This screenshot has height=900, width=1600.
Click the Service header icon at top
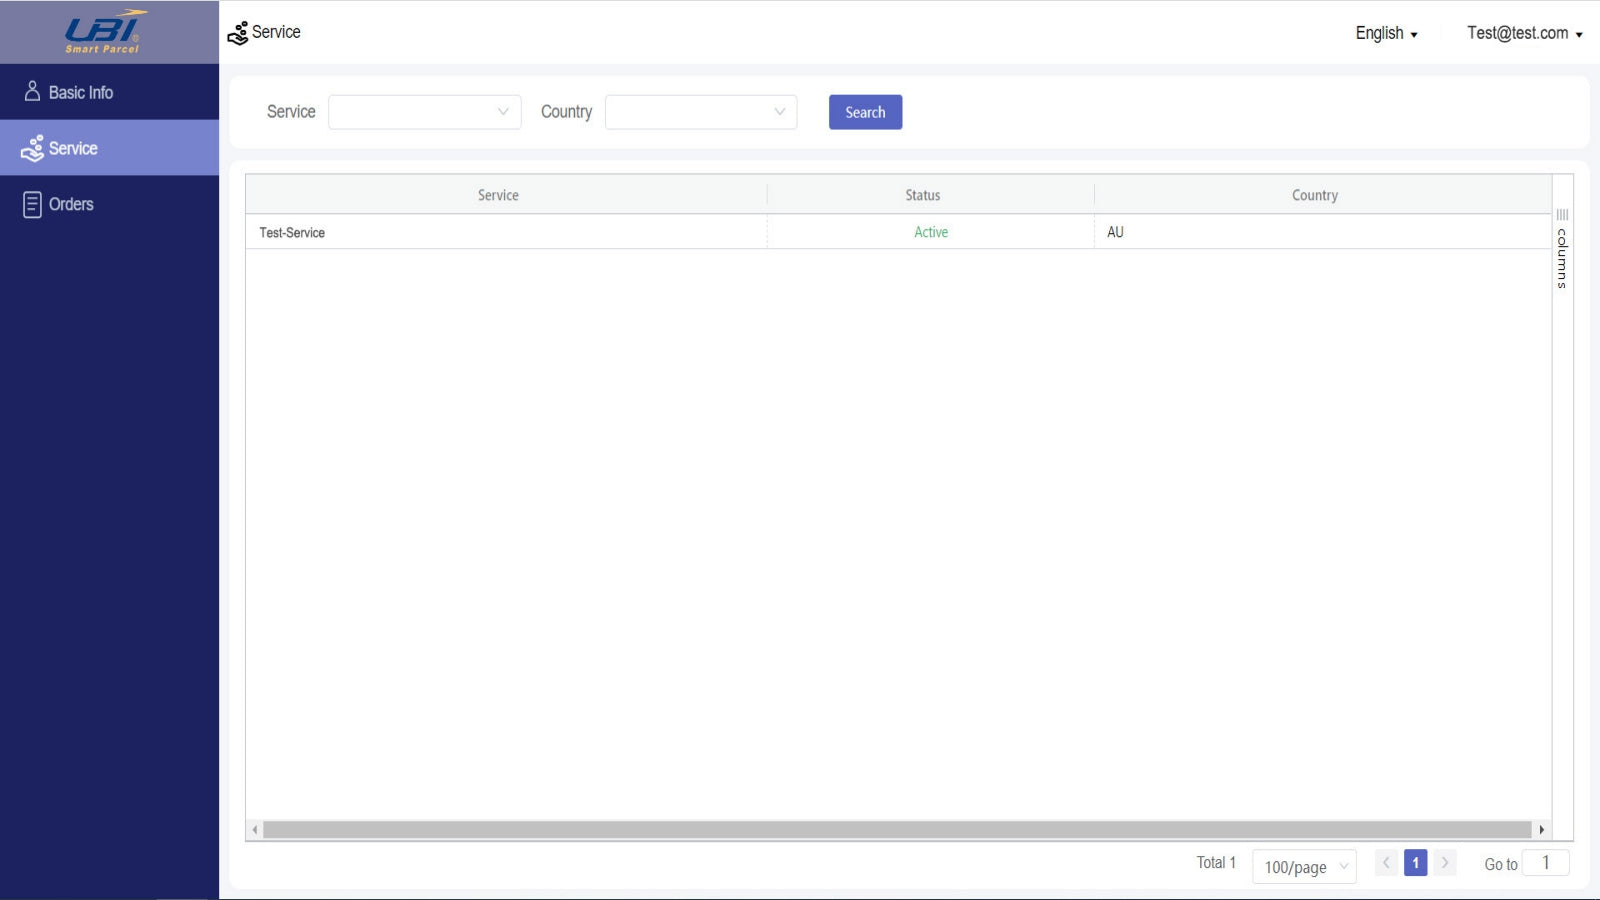click(x=237, y=33)
